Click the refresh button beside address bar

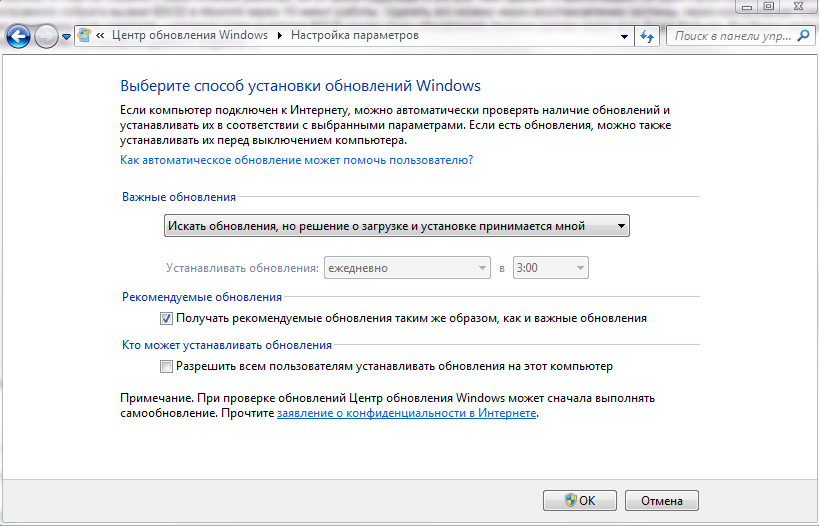pos(647,37)
